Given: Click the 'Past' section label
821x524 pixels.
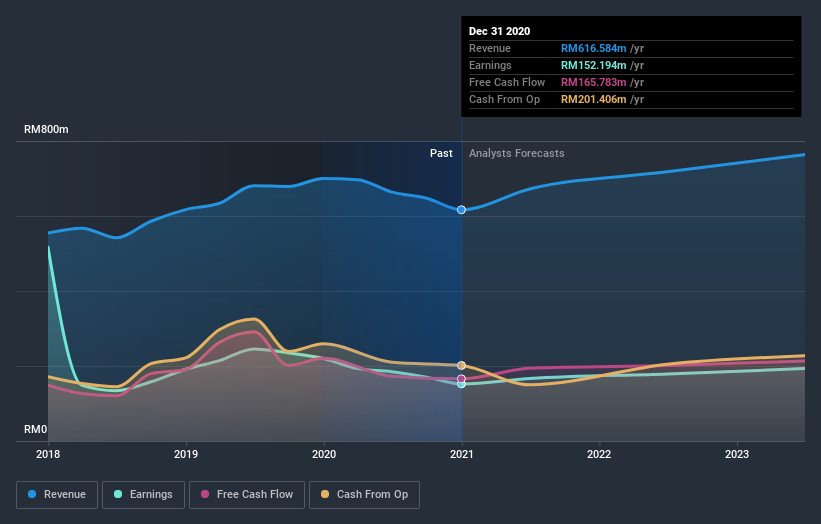Looking at the screenshot, I should [x=441, y=153].
